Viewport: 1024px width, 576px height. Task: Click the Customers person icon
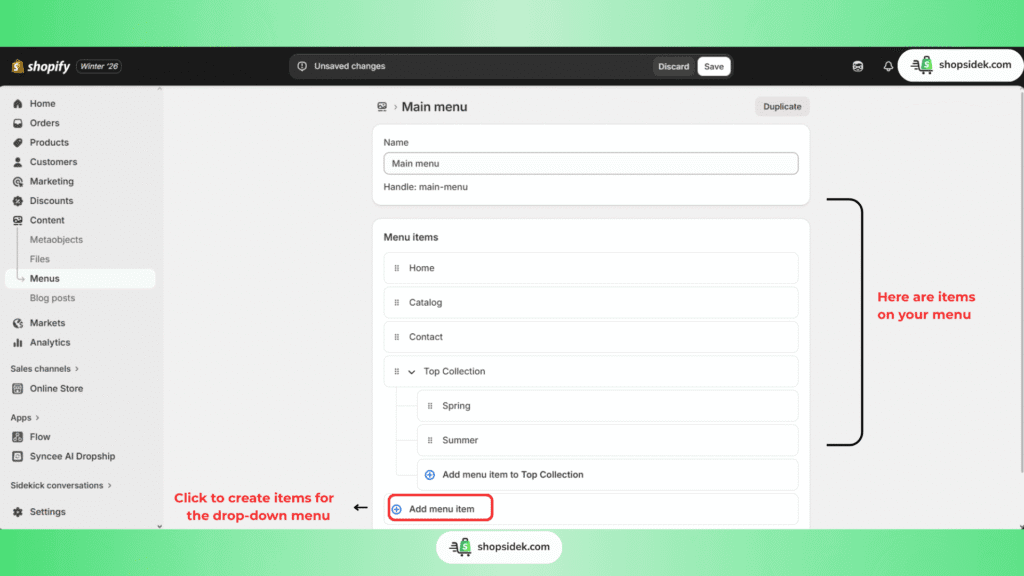[x=18, y=162]
